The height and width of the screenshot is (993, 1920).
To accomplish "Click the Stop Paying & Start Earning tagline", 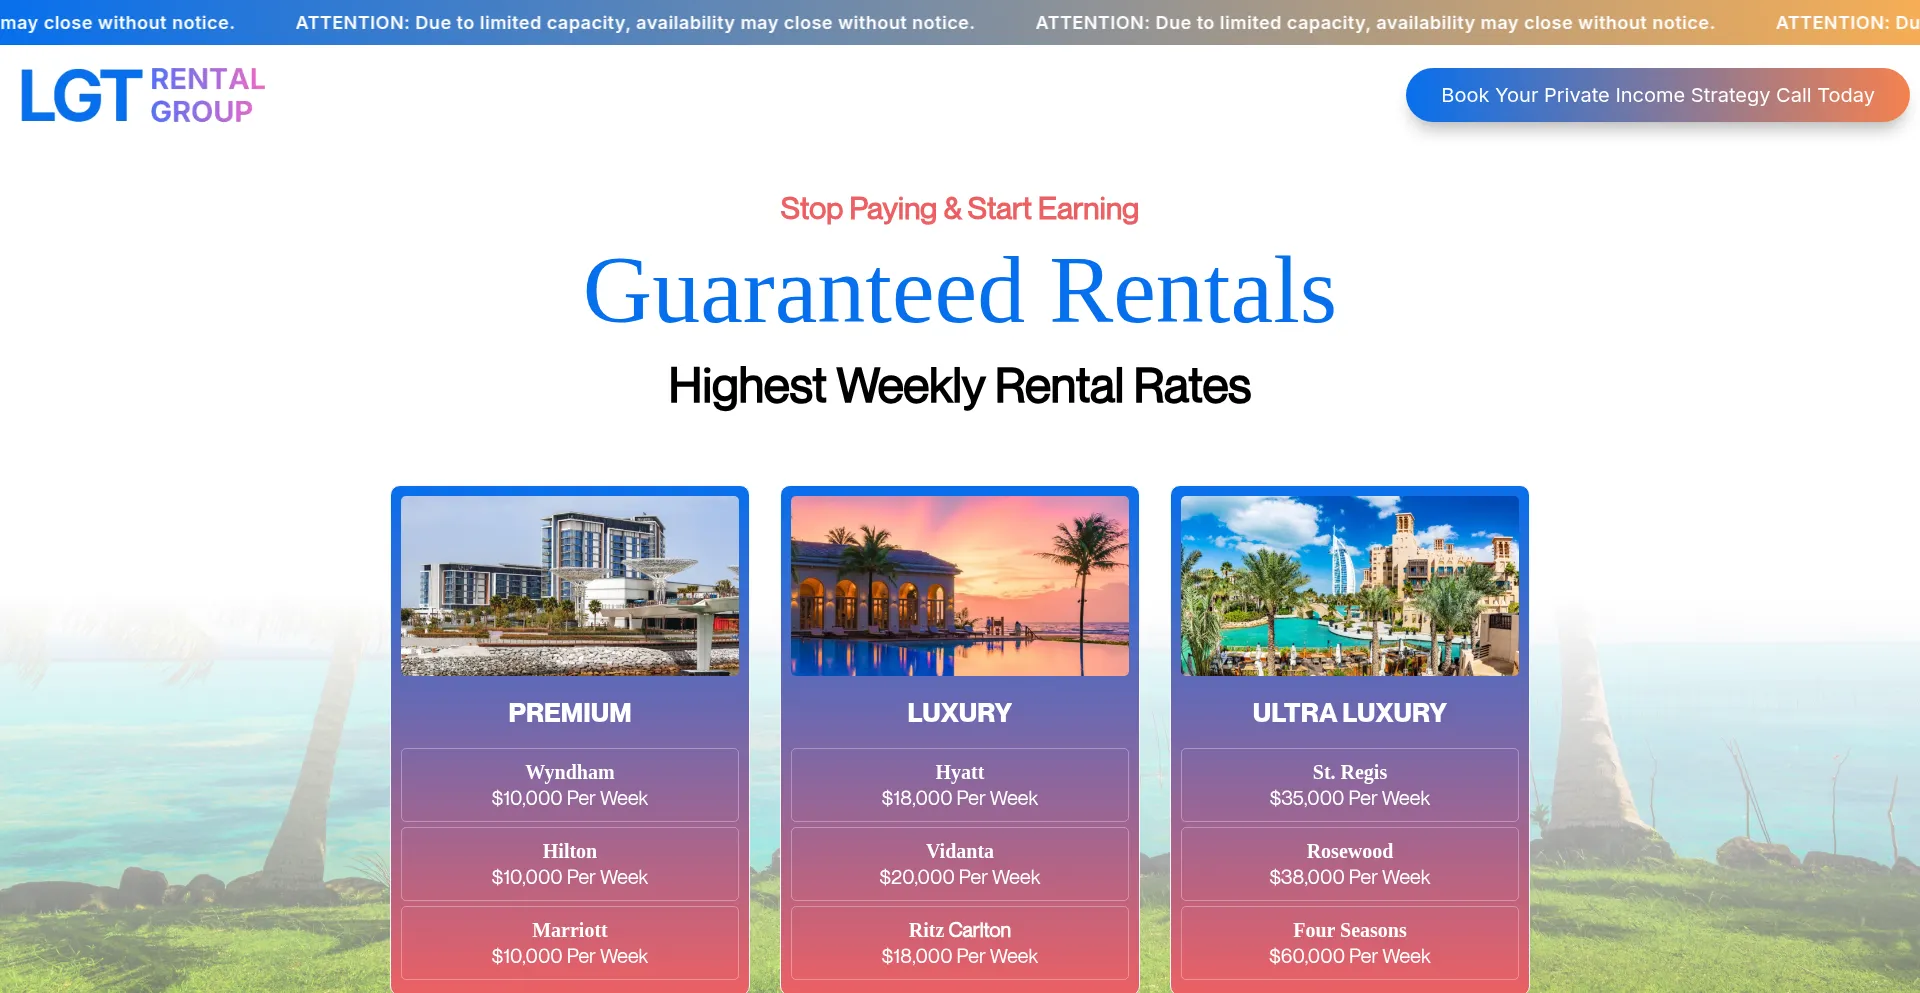I will (x=960, y=209).
